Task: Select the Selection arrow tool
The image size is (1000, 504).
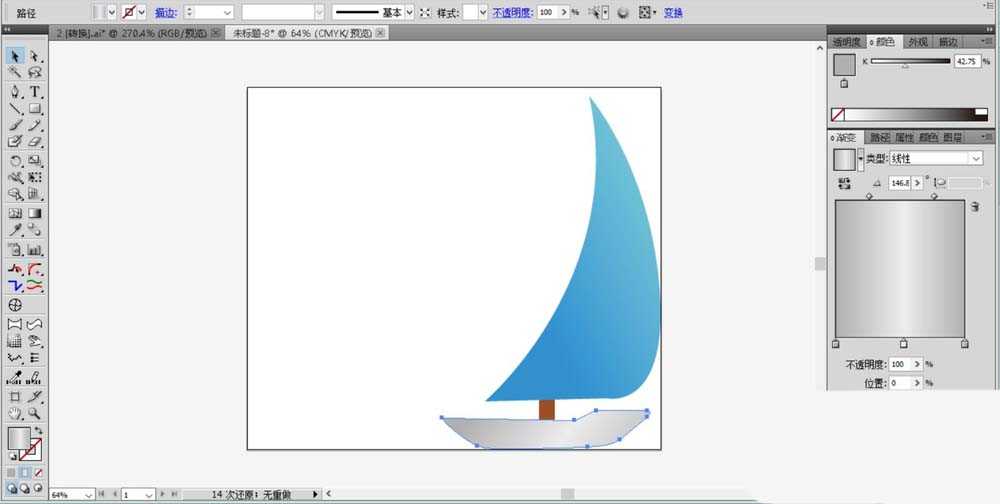Action: [15, 56]
